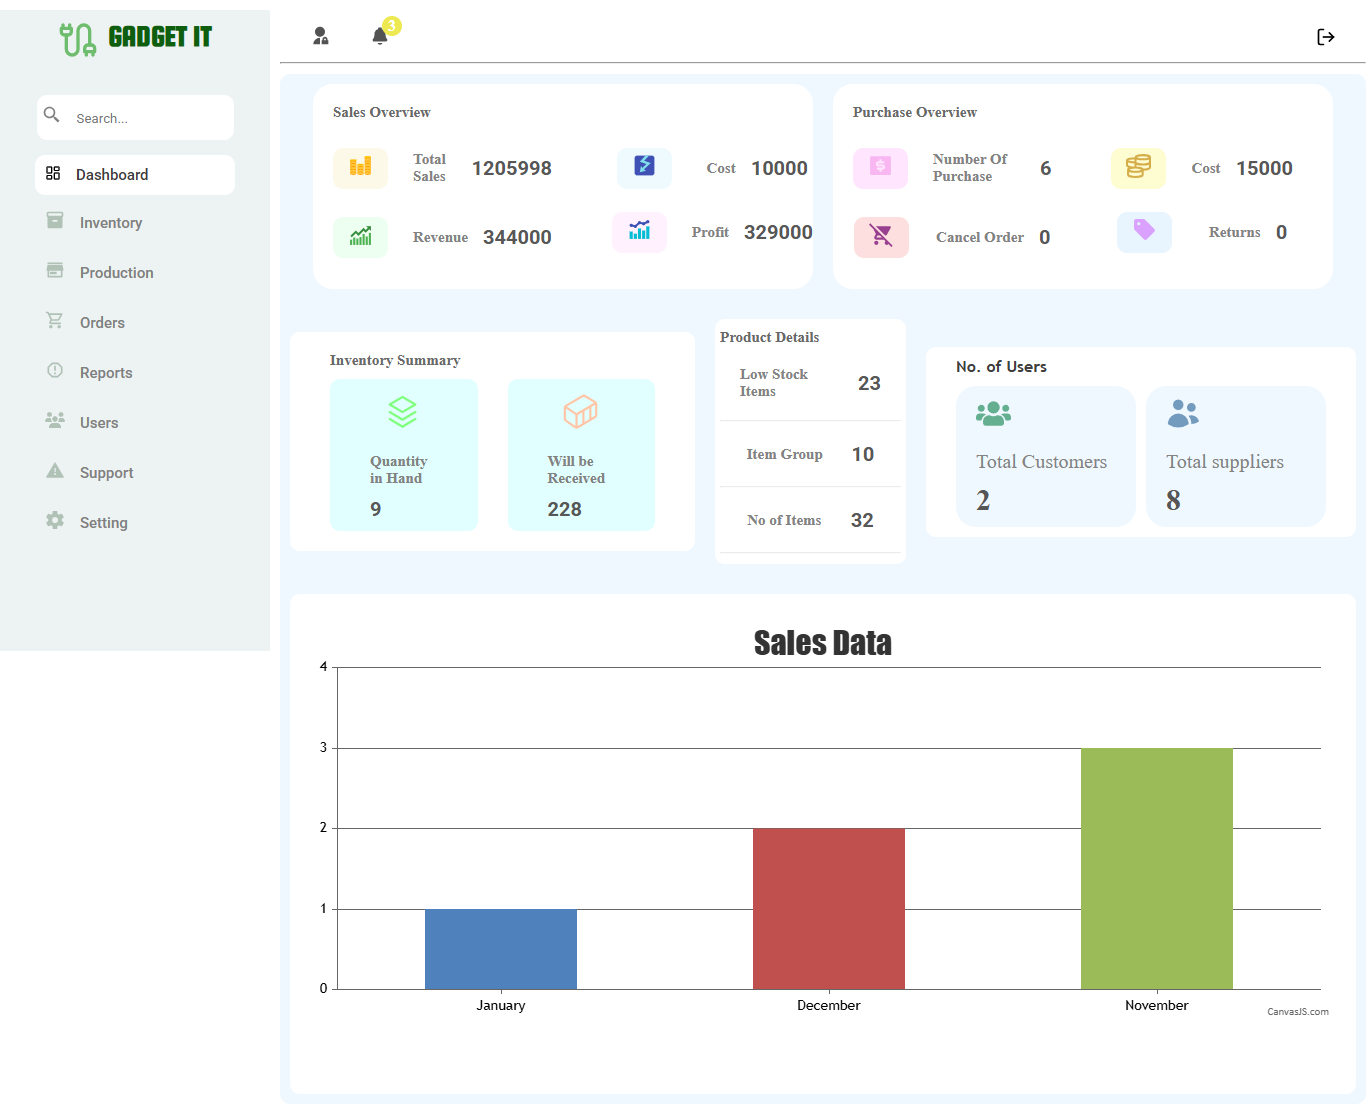Click the yellow Total Sales bar chart icon

tap(360, 168)
